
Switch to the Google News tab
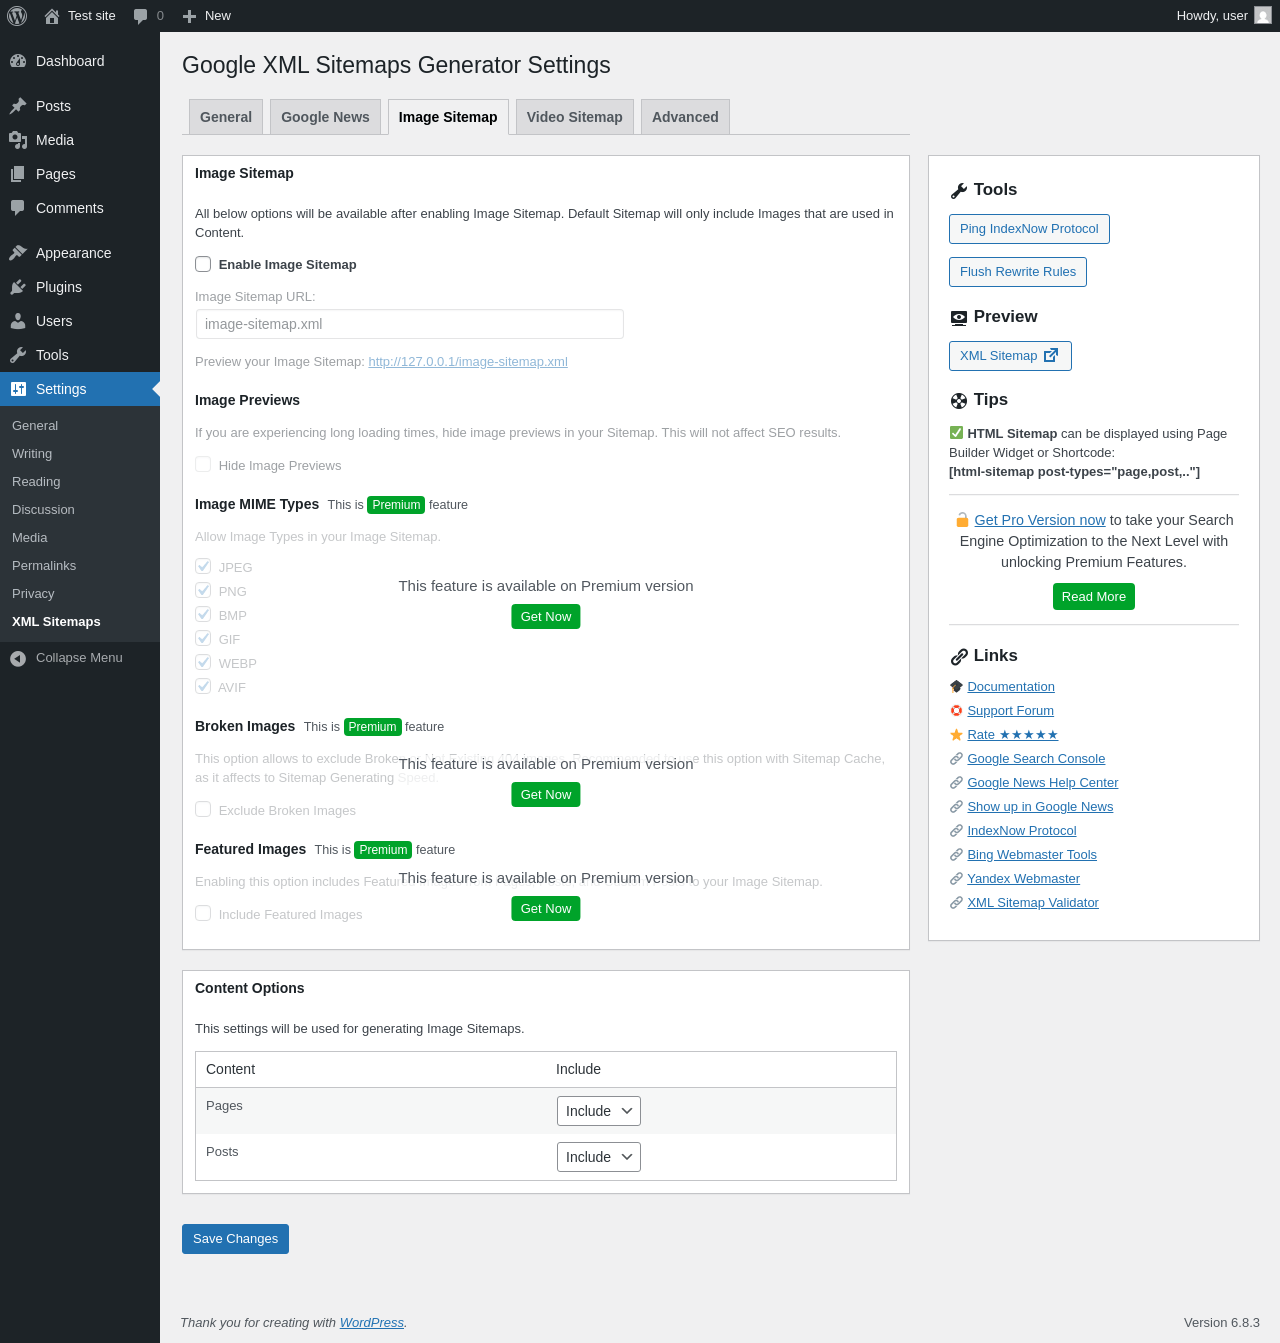point(325,117)
